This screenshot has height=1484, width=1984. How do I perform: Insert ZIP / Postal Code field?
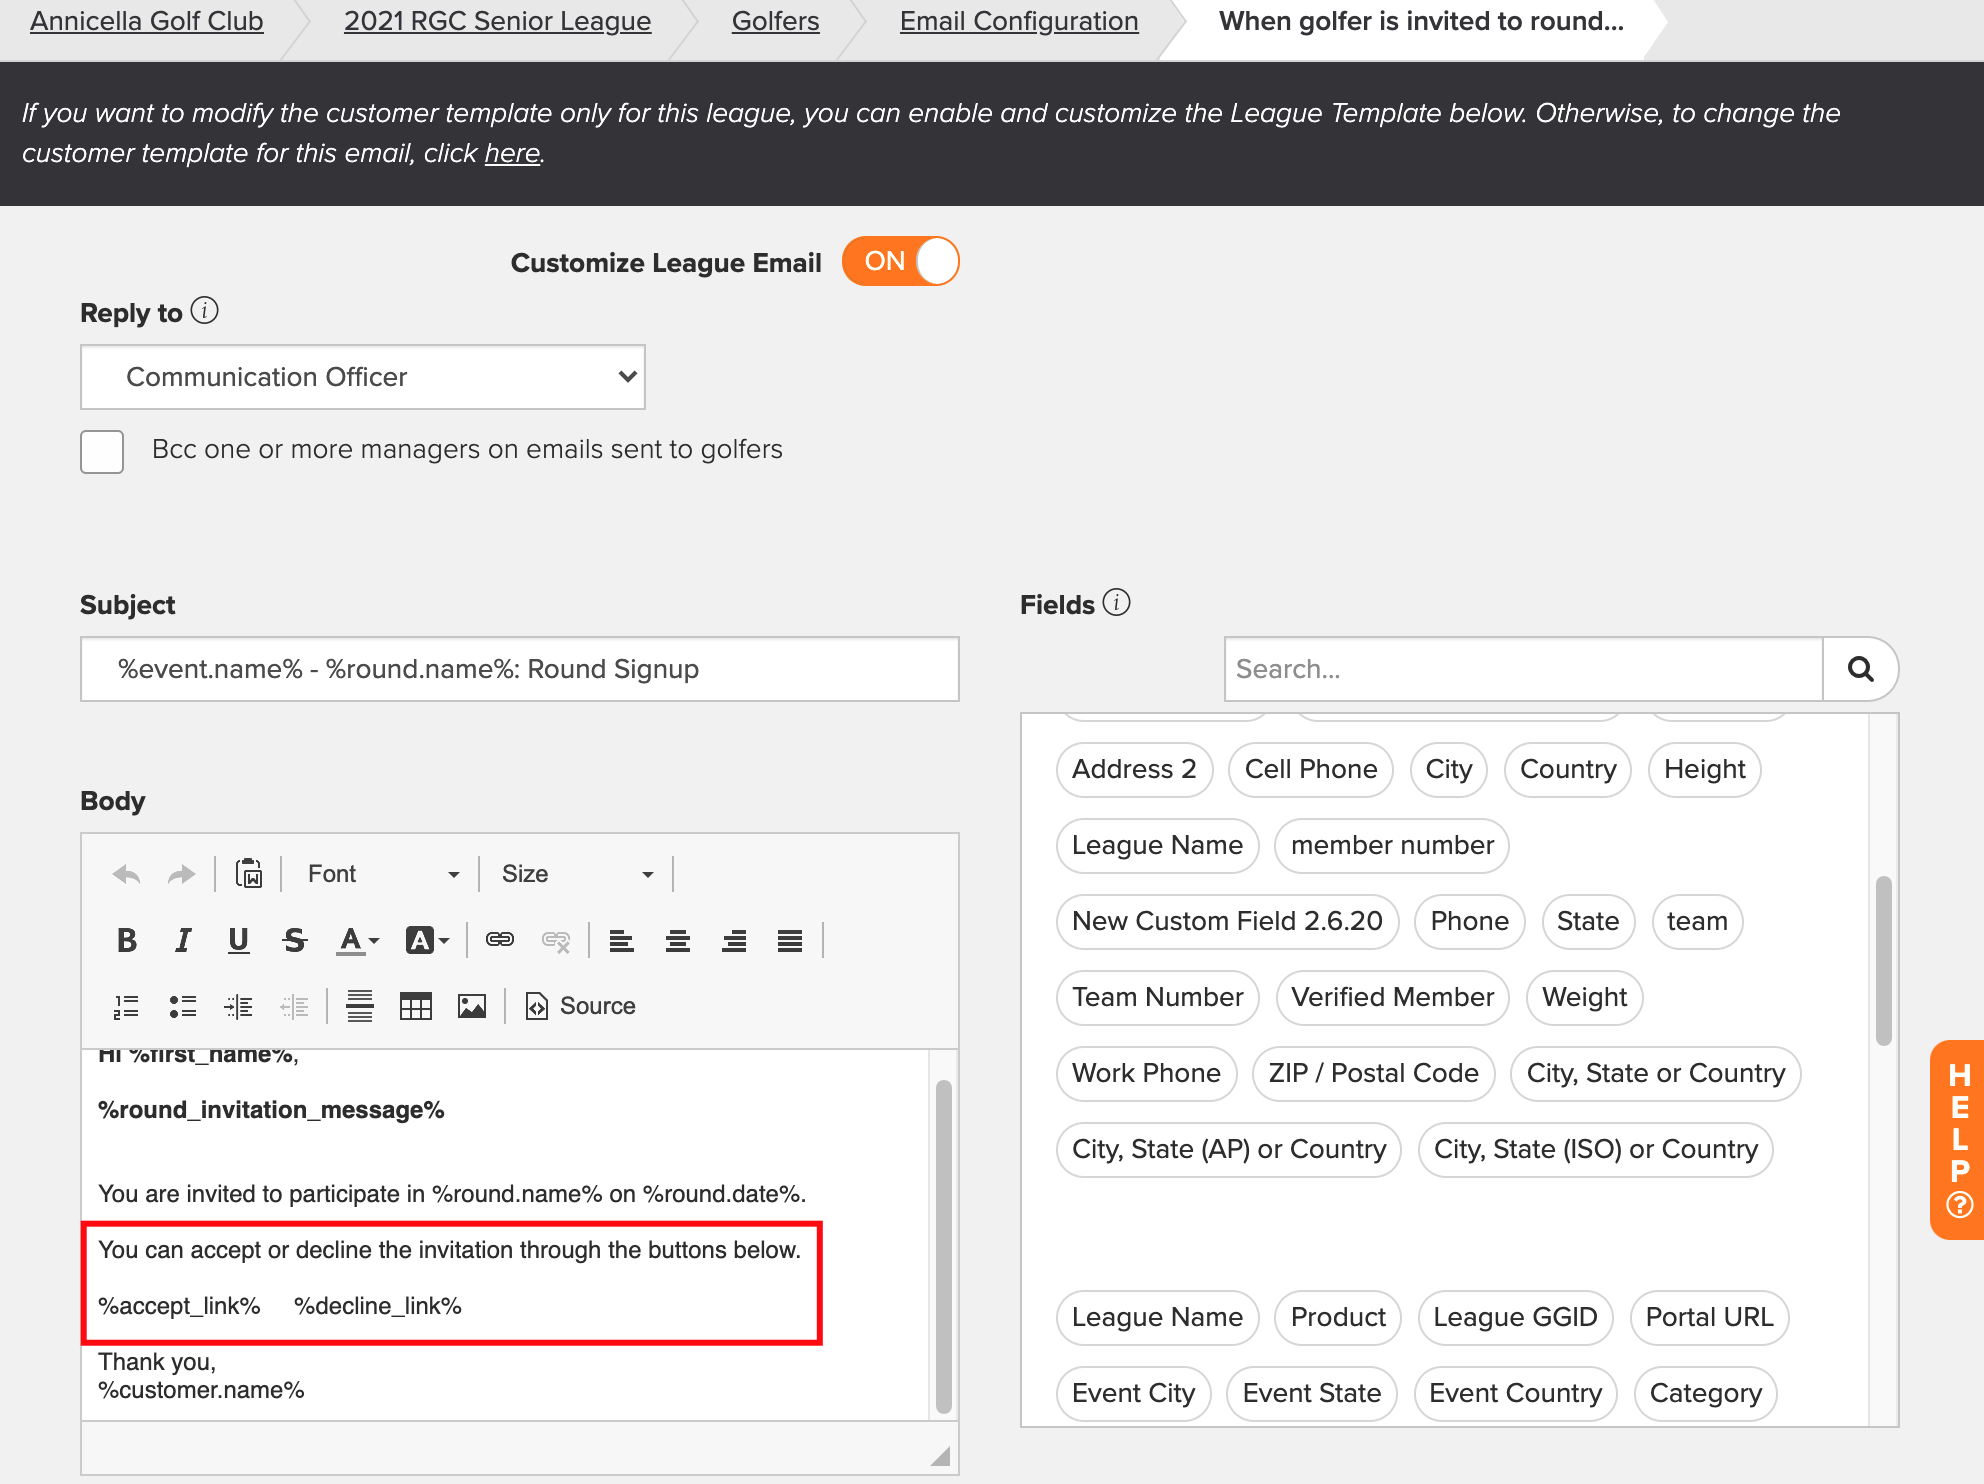click(x=1373, y=1073)
